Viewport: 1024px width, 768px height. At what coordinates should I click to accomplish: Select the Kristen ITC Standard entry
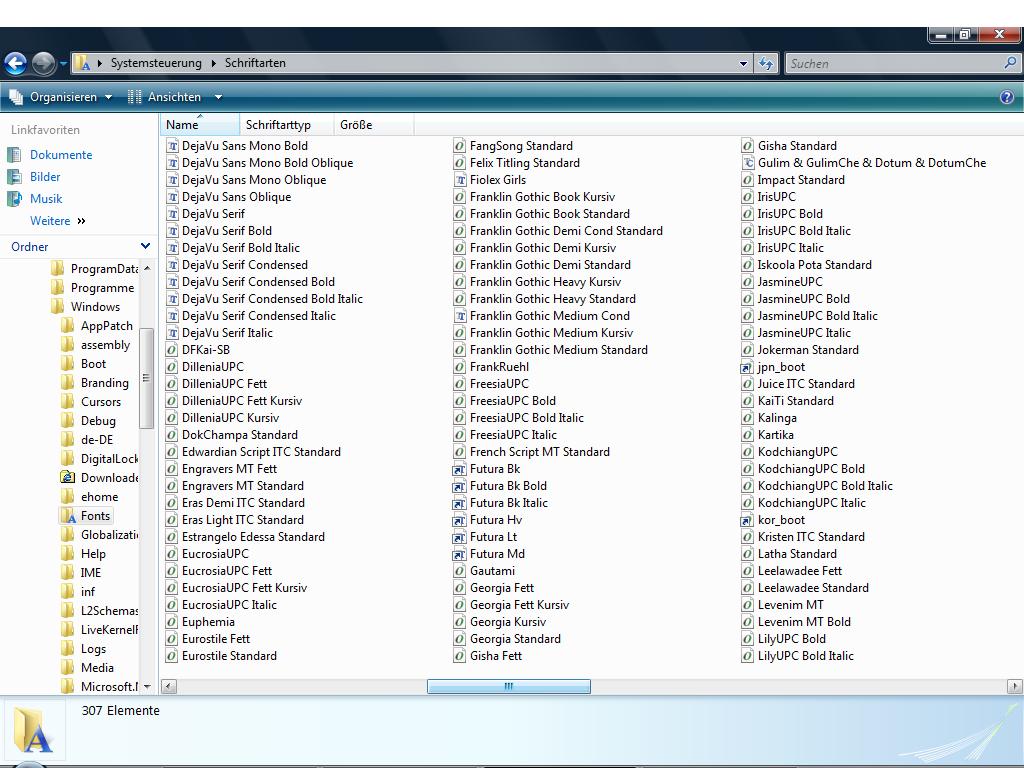(811, 537)
